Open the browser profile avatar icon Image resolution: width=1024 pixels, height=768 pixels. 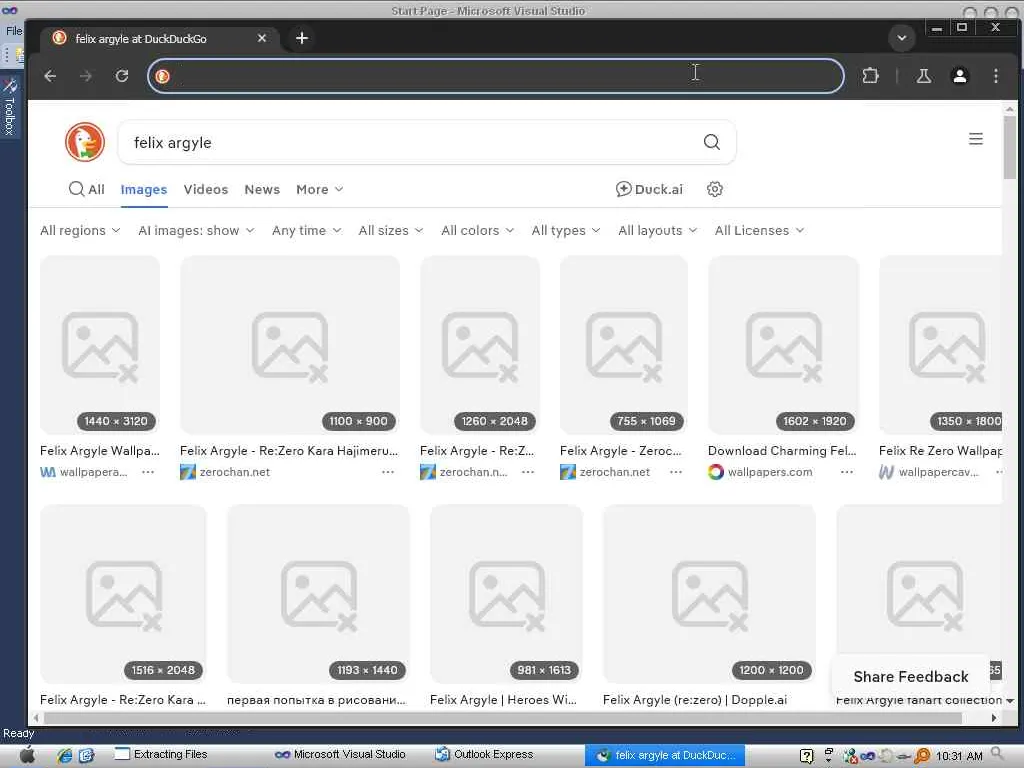(959, 76)
